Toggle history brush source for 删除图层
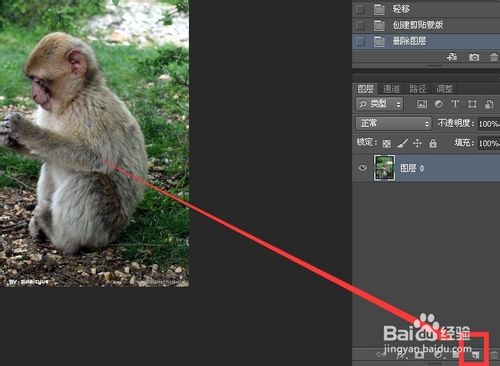 (x=360, y=41)
